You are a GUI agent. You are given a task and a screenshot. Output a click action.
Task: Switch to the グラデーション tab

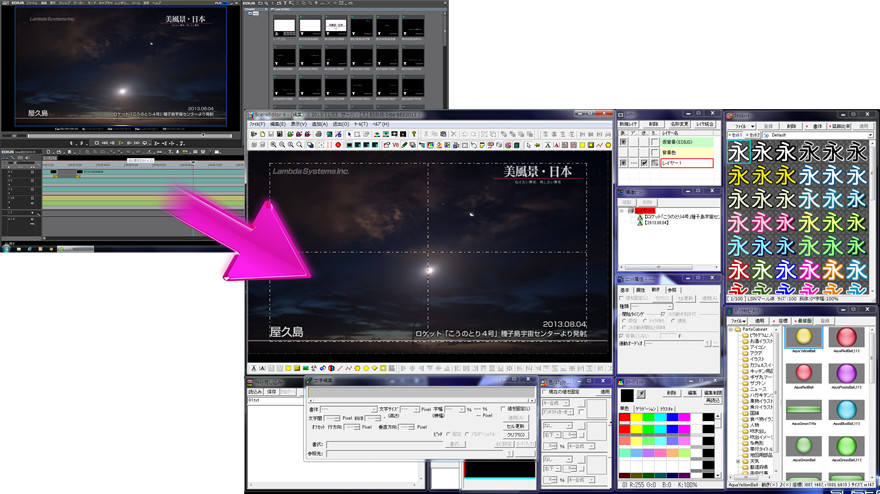pyautogui.click(x=645, y=409)
